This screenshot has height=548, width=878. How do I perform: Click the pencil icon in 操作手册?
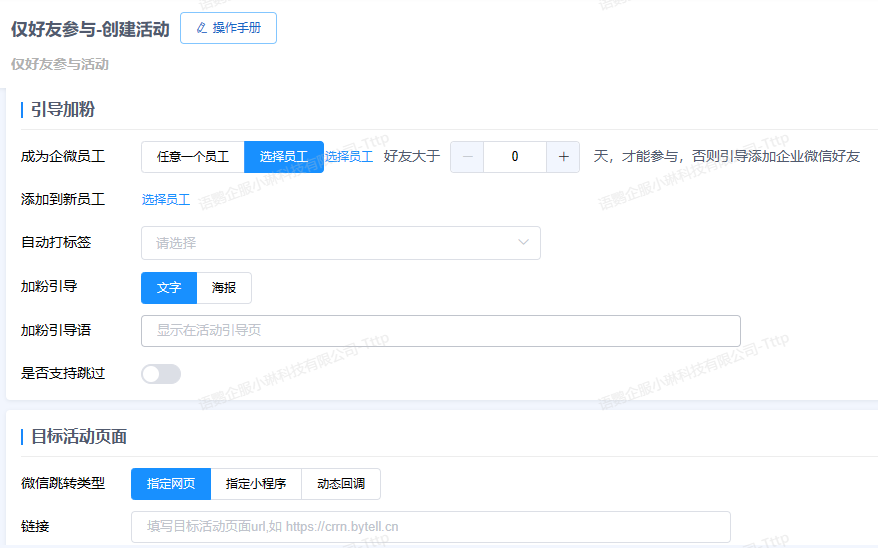[x=202, y=28]
